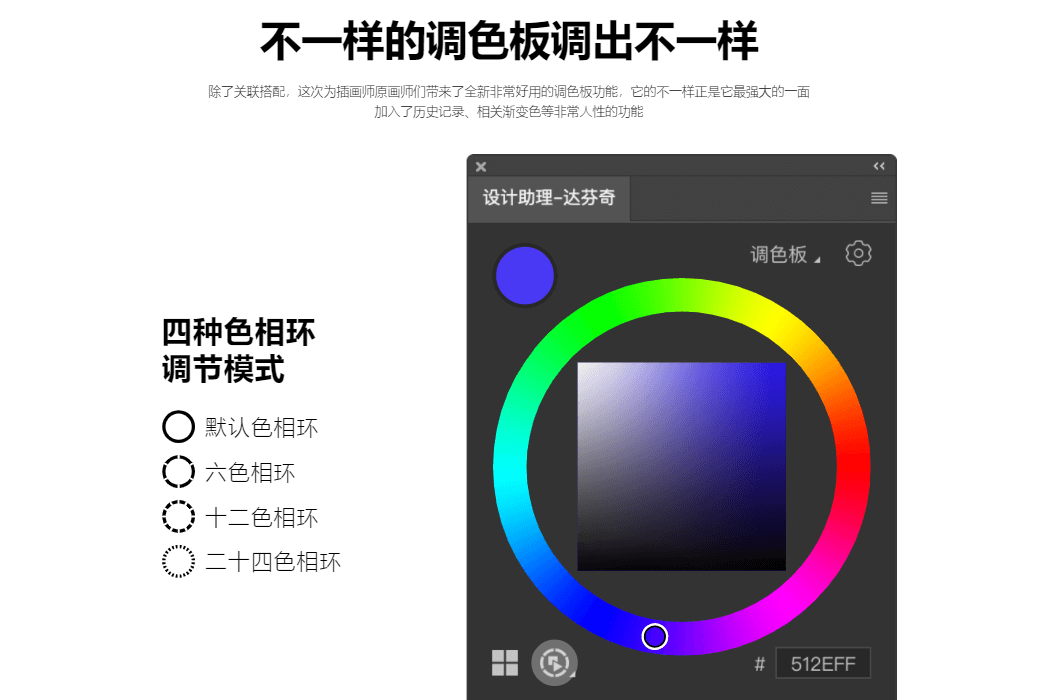Click the 默认色相环 label
This screenshot has width=1040, height=700.
261,427
